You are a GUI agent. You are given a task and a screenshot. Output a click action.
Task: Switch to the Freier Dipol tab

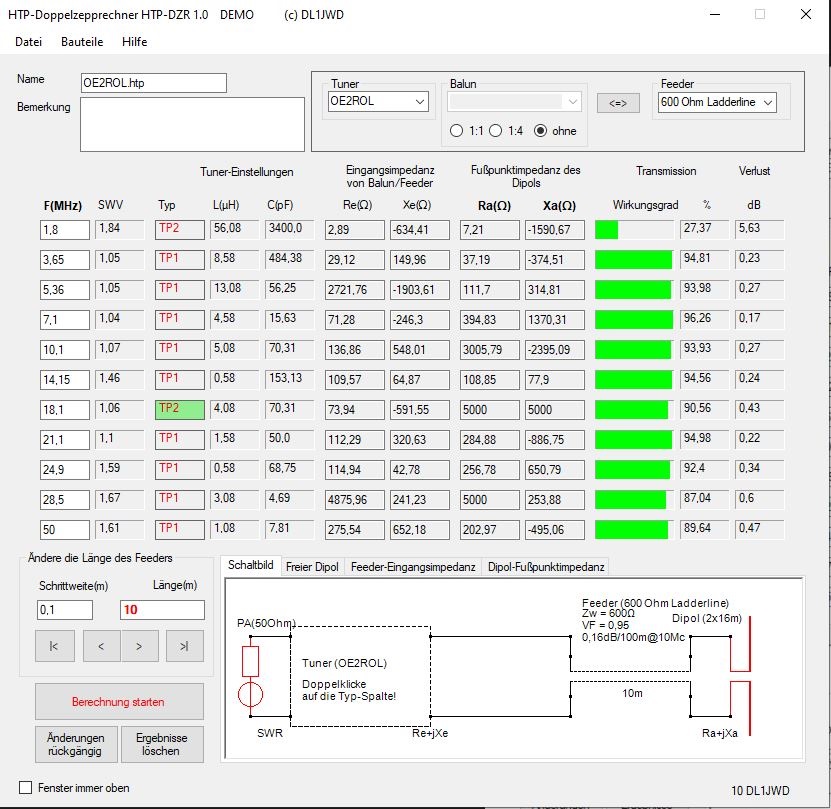click(312, 566)
